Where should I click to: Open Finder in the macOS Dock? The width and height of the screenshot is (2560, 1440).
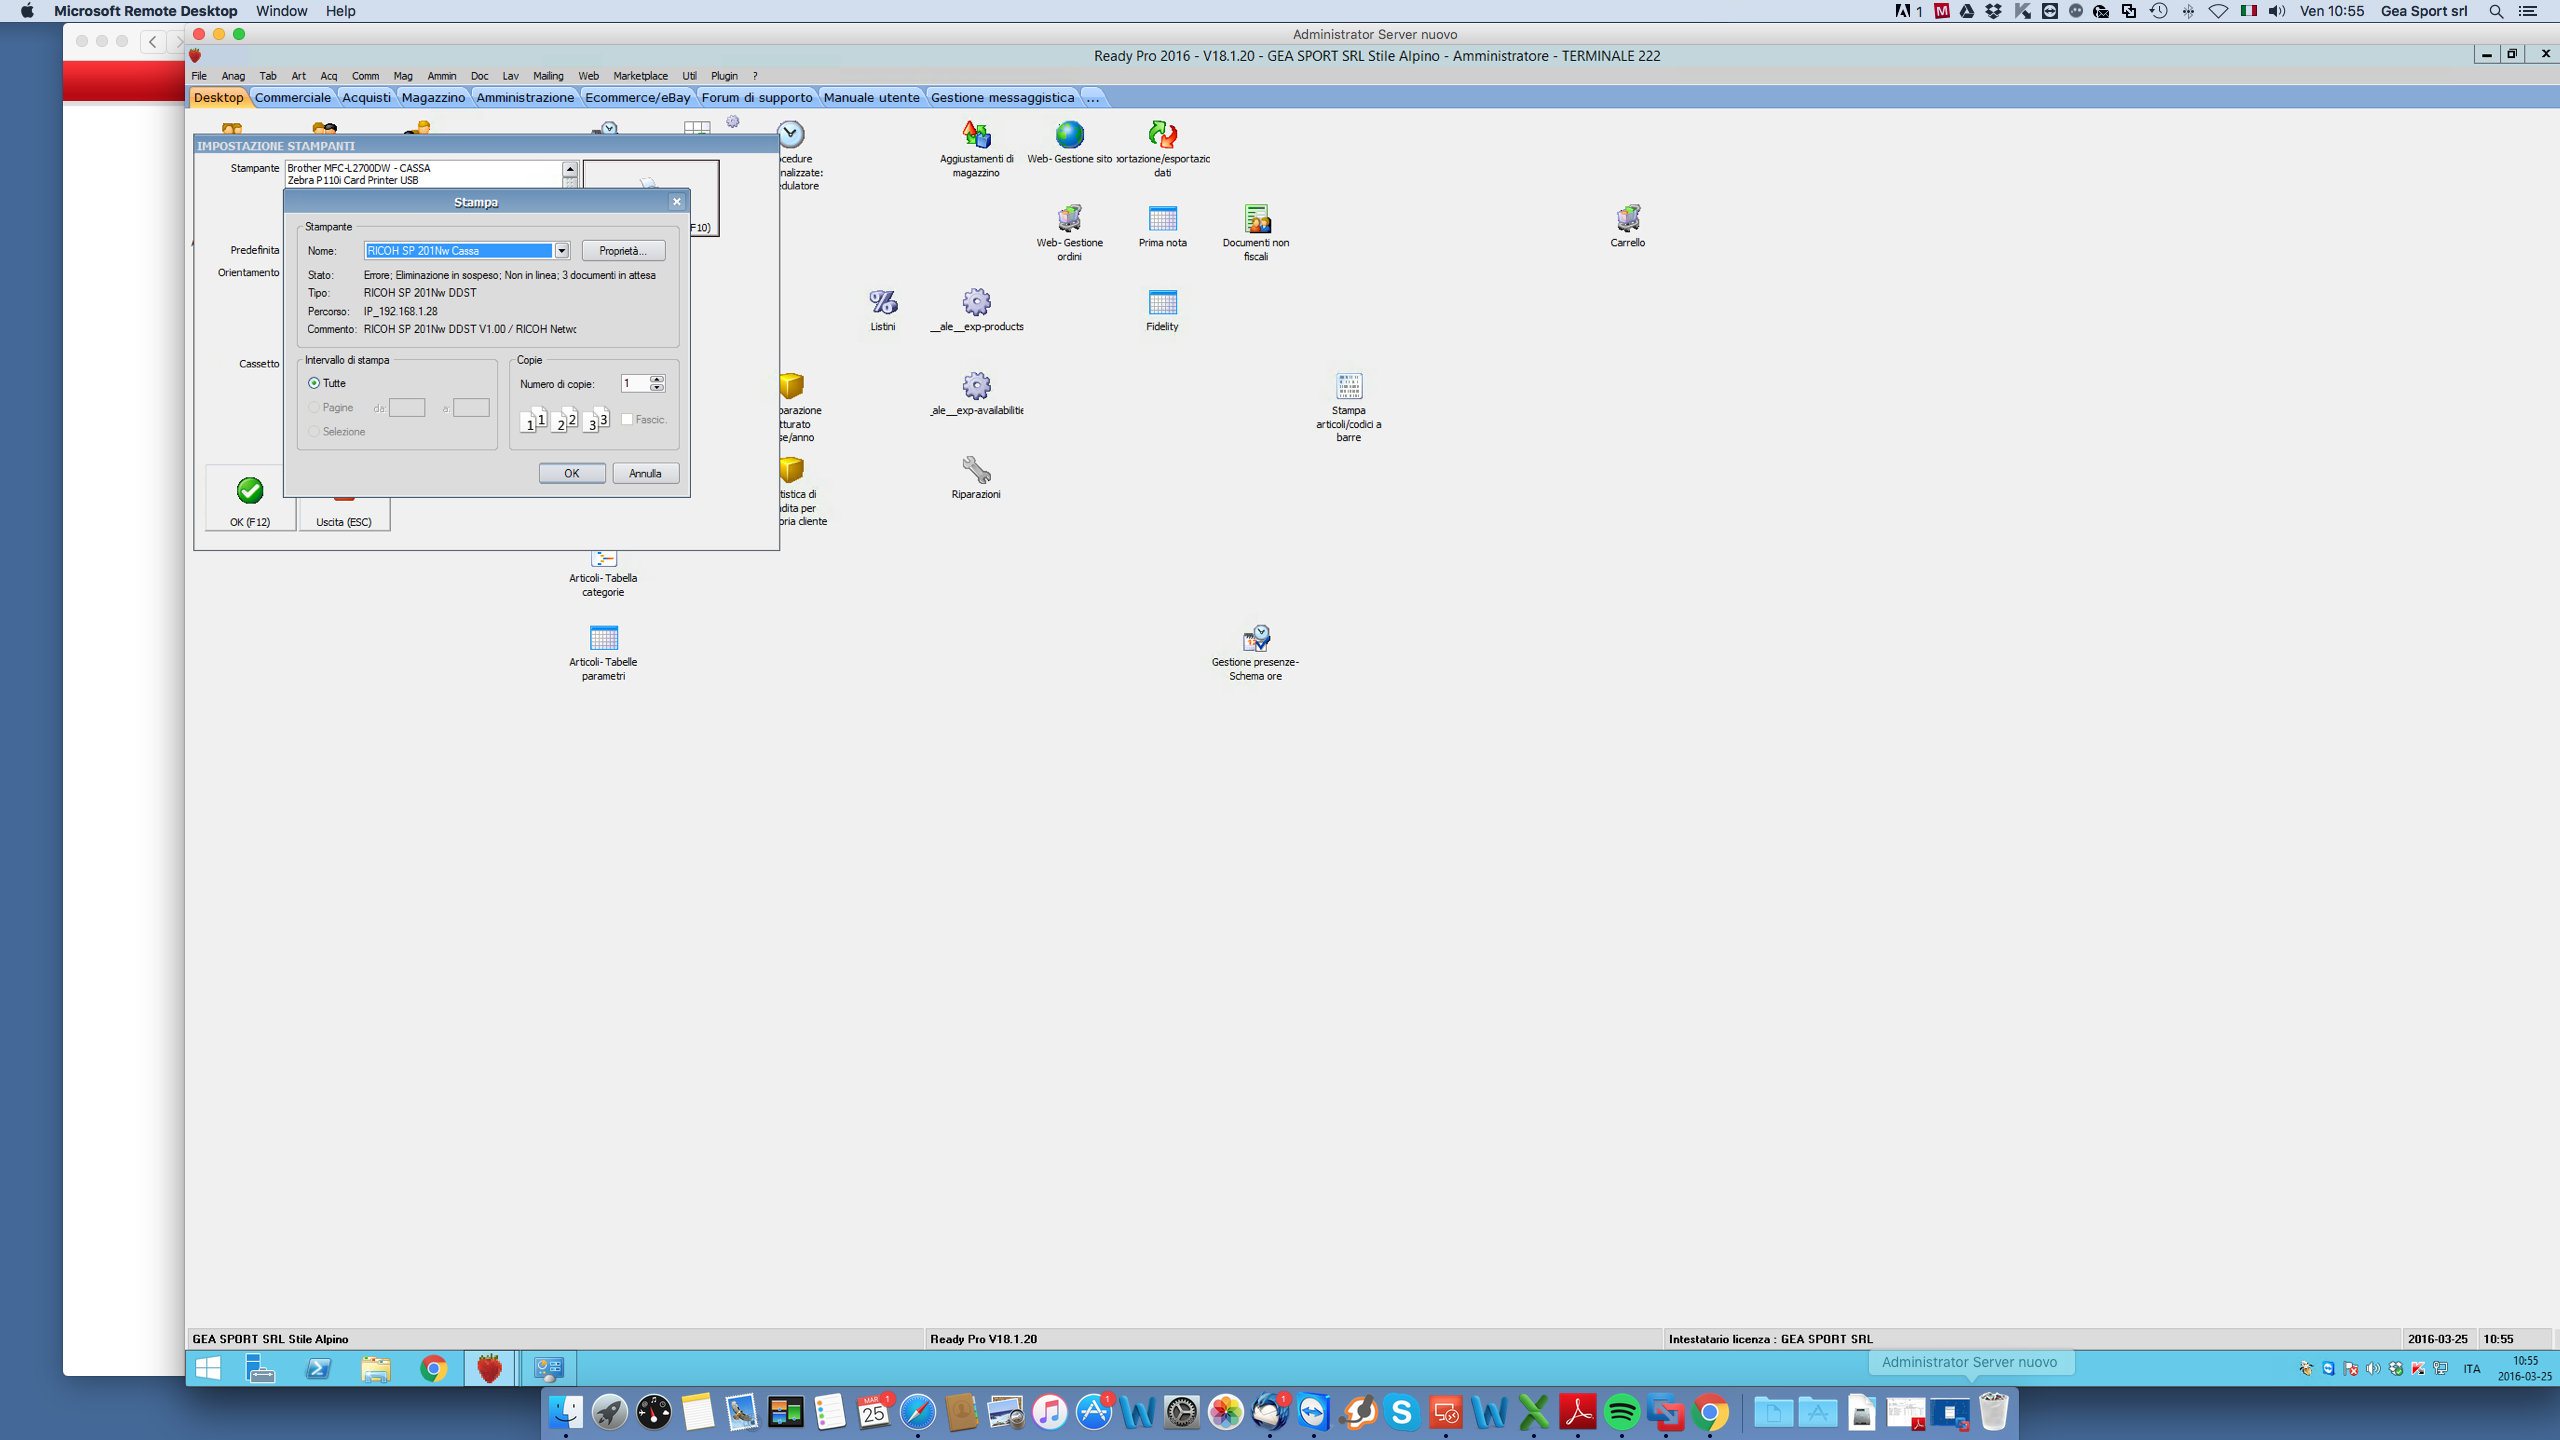(x=565, y=1412)
